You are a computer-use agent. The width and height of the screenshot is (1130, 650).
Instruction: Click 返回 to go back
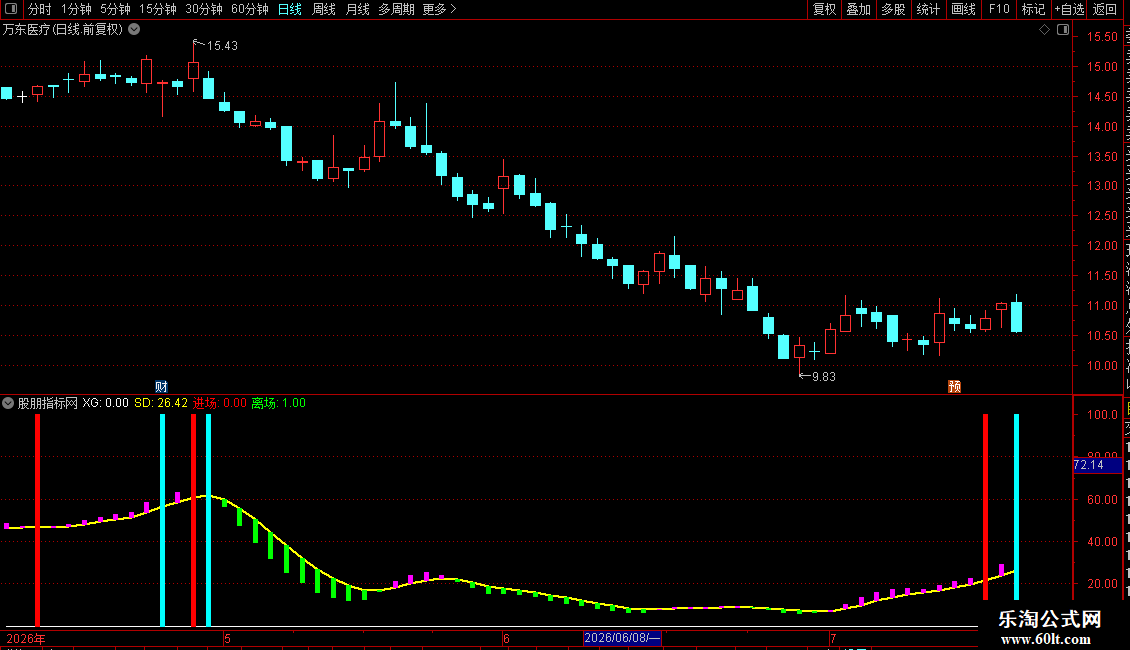(1105, 9)
